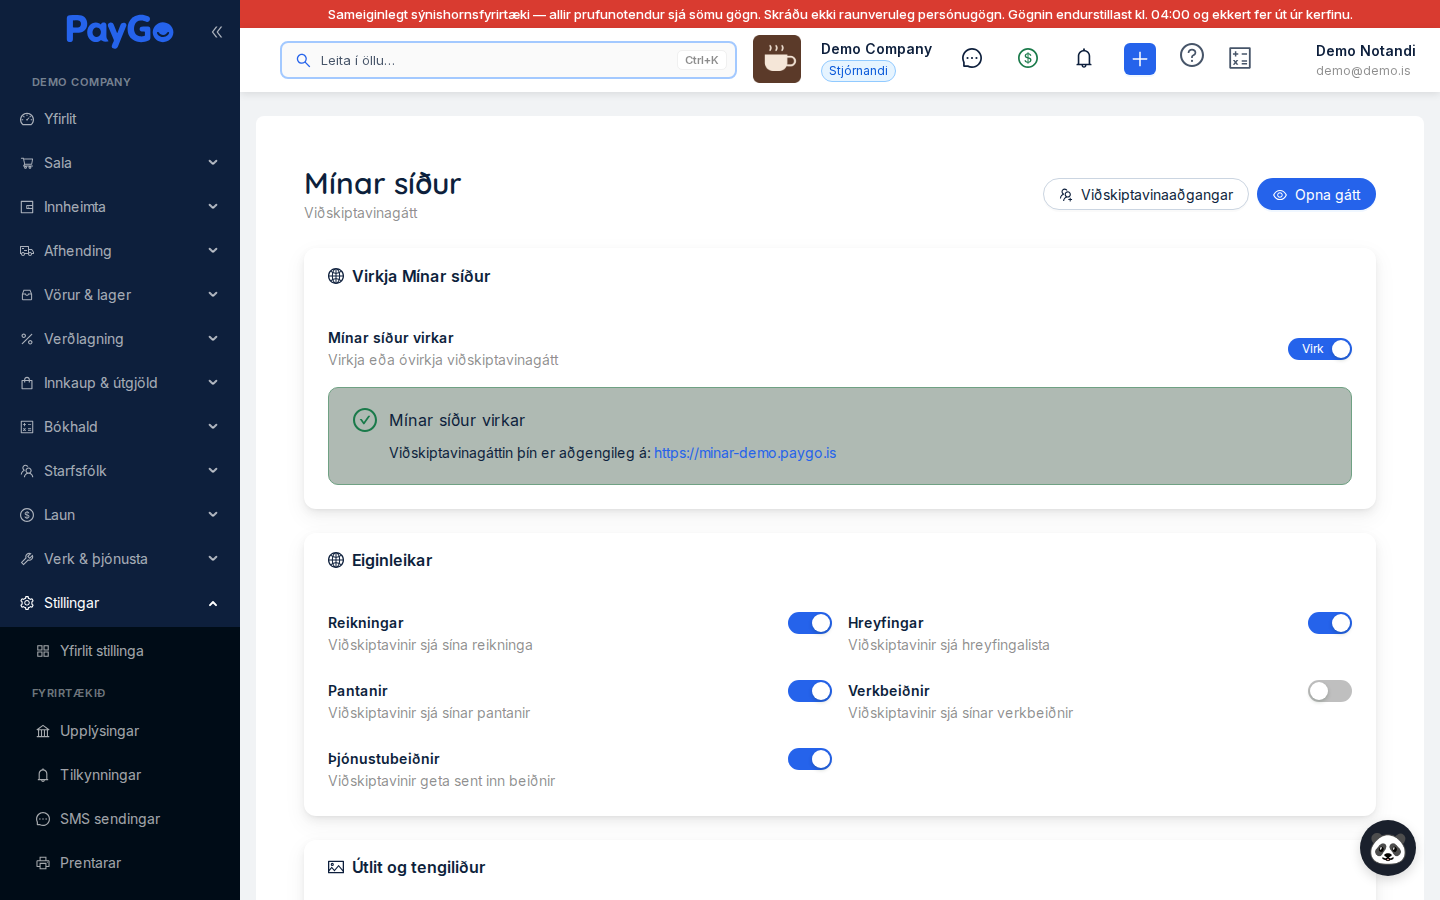Click the Stjórnandi role badge
This screenshot has width=1440, height=900.
858,71
